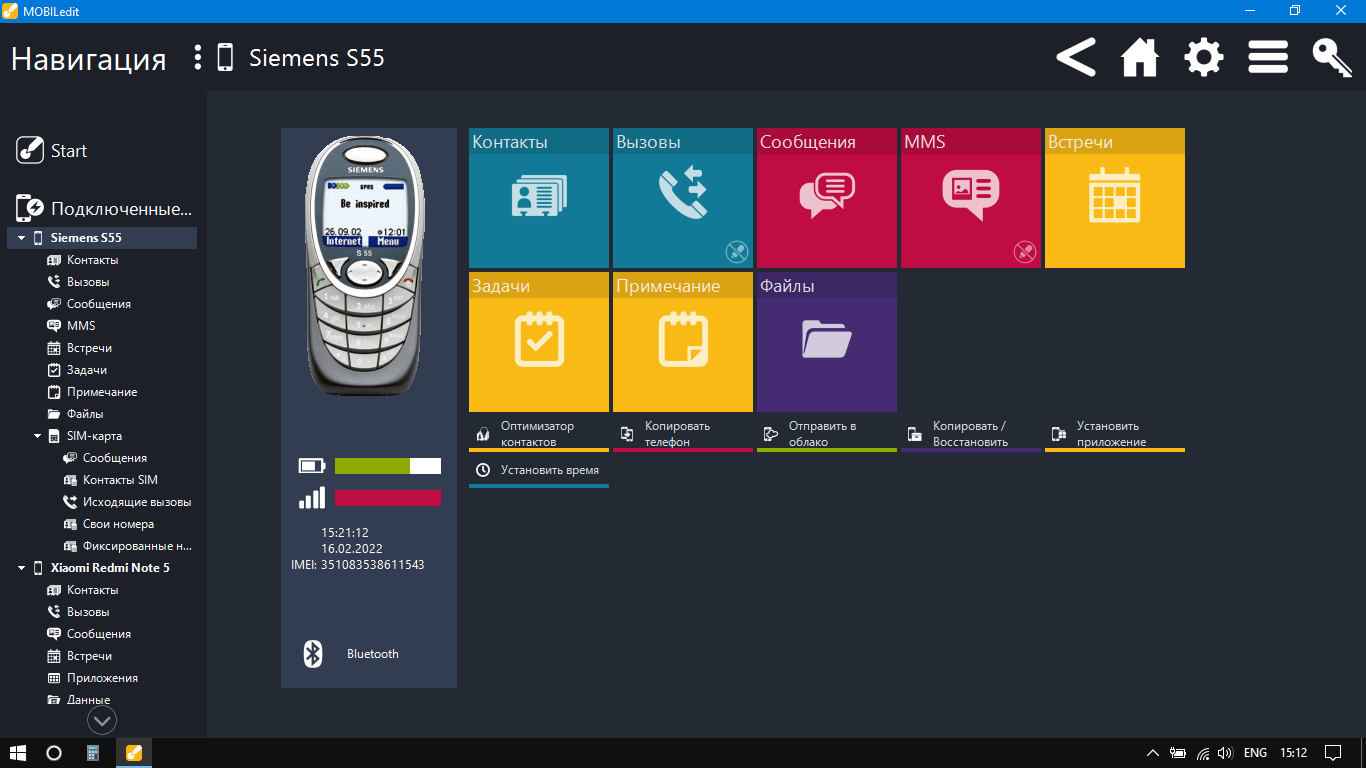The height and width of the screenshot is (768, 1366).
Task: Collapse the Xiaomi Redmi Note 5 node
Action: [22, 568]
